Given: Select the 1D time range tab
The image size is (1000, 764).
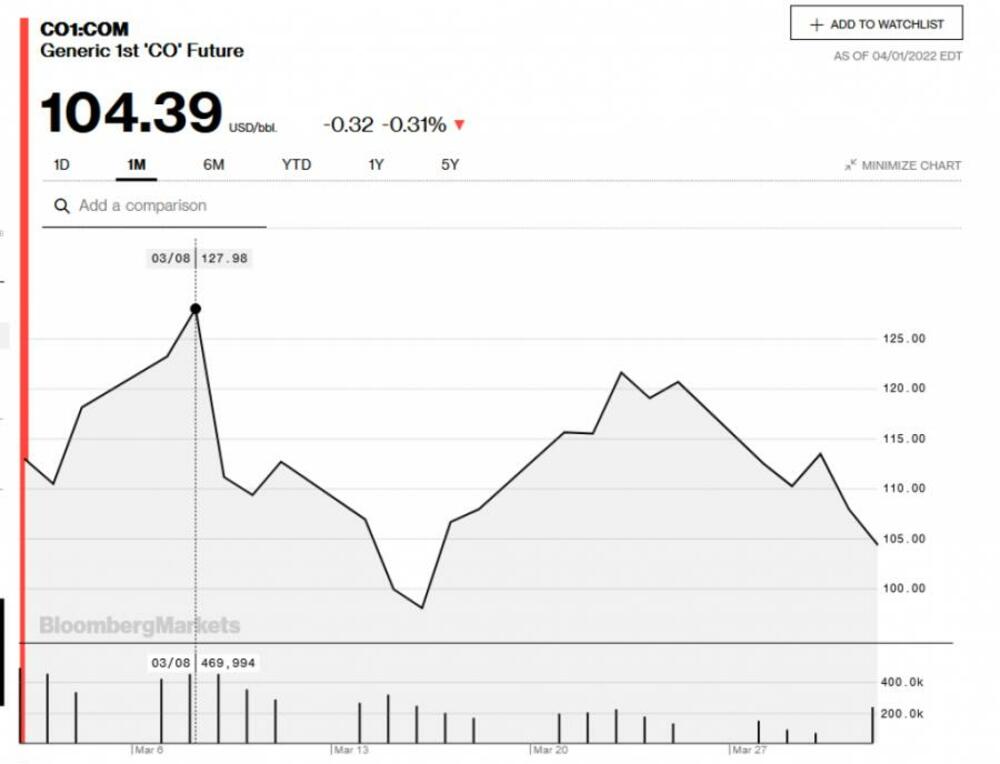Looking at the screenshot, I should click(x=61, y=165).
